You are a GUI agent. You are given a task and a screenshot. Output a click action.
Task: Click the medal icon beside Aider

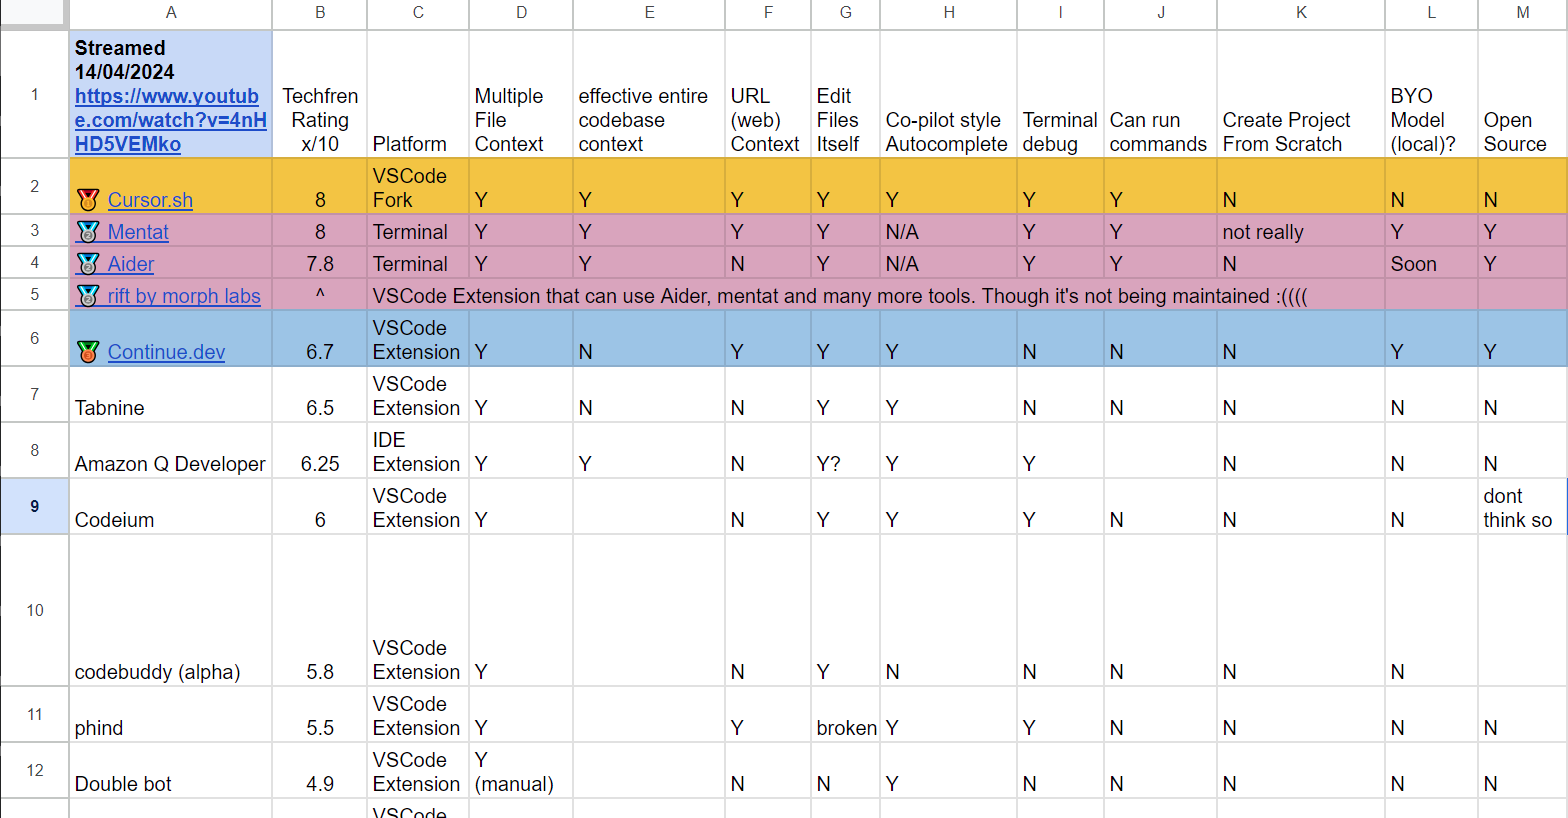[x=88, y=264]
